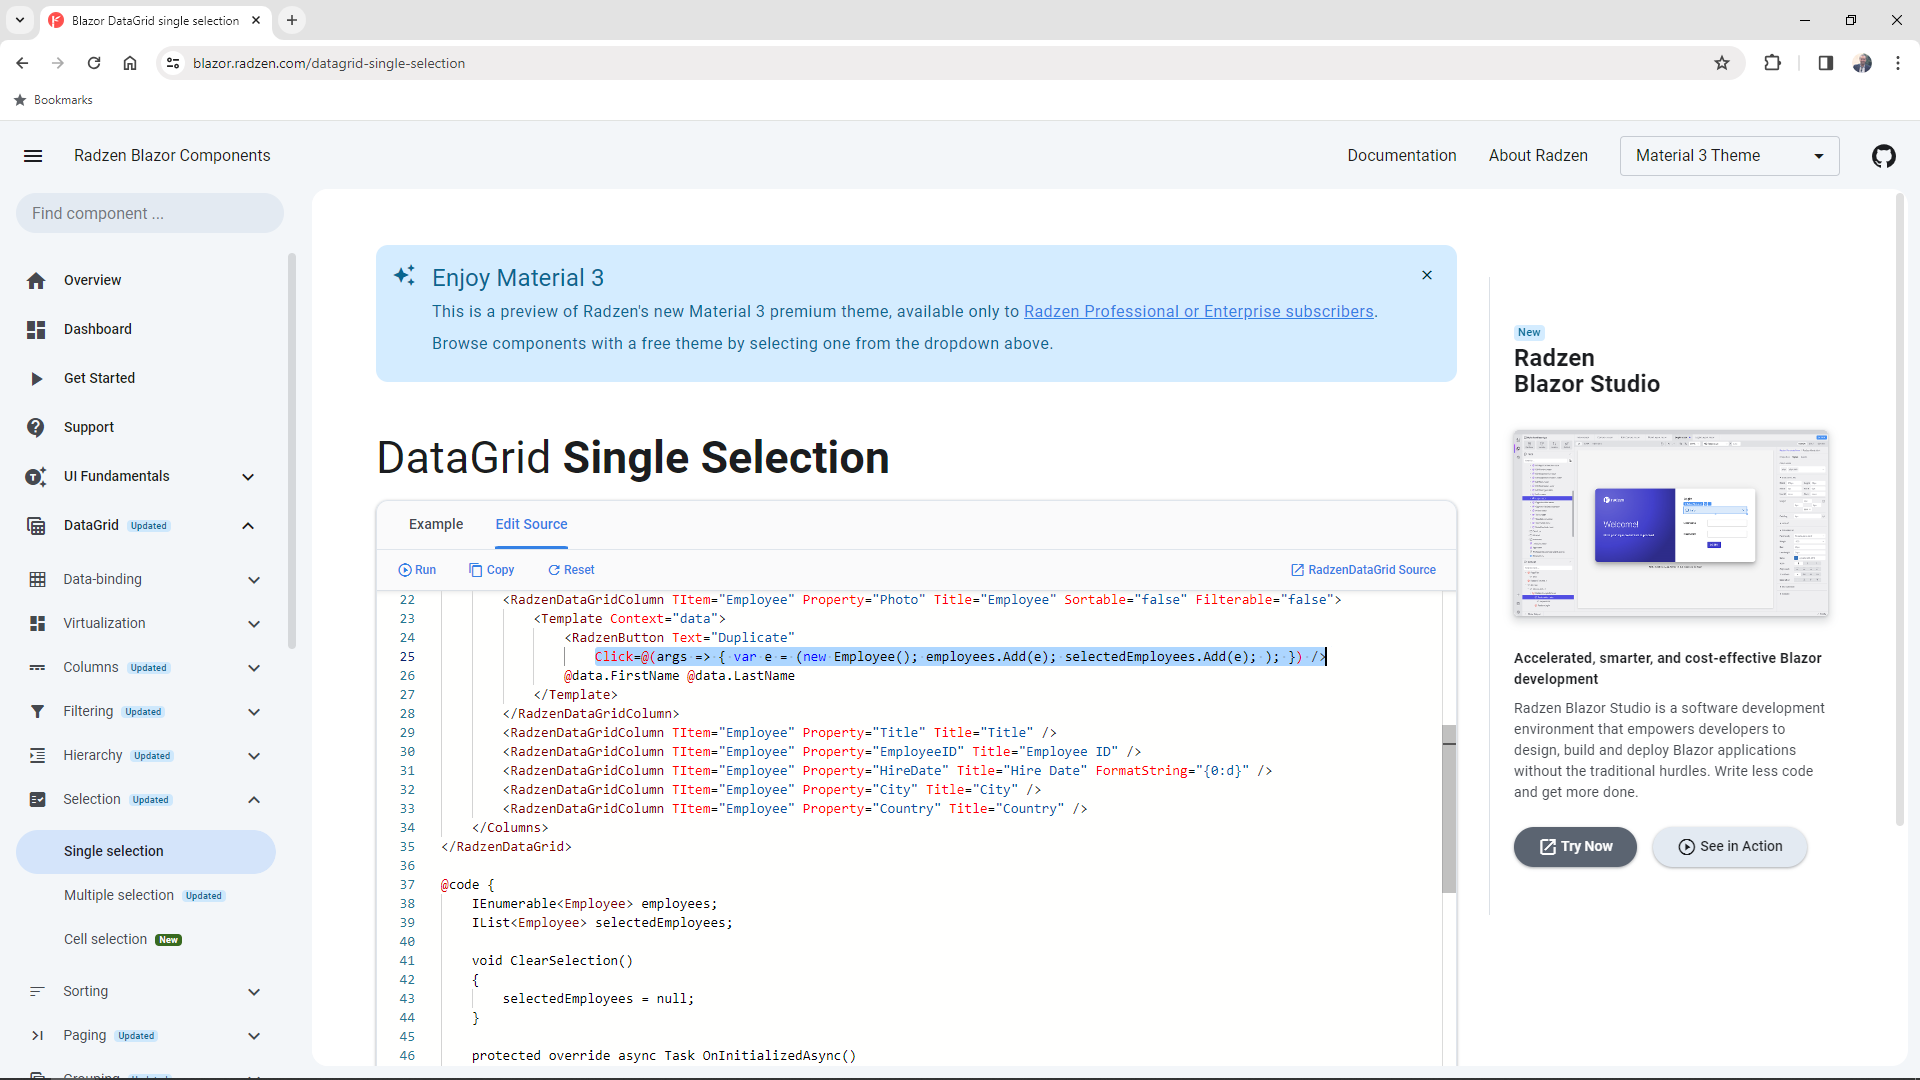This screenshot has height=1080, width=1920.
Task: Click Radzen Professional or Enterprise subscribers link
Action: click(1198, 312)
